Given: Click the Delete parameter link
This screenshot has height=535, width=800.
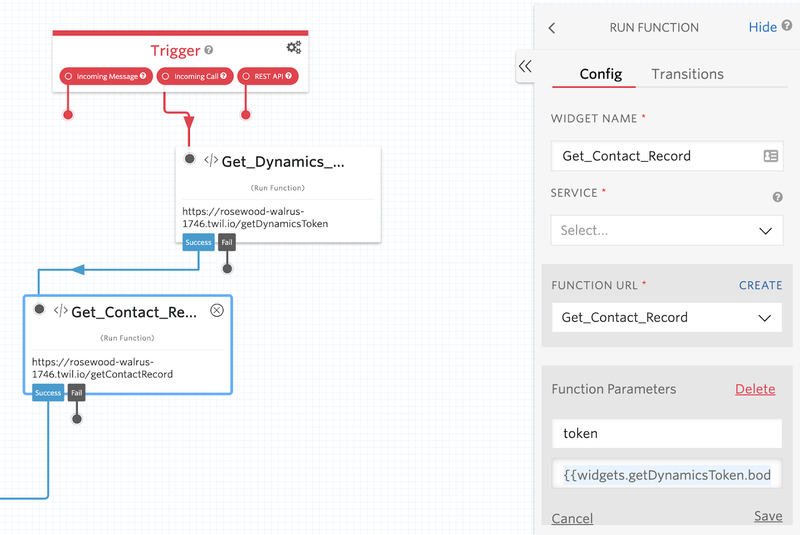Looking at the screenshot, I should [x=754, y=389].
